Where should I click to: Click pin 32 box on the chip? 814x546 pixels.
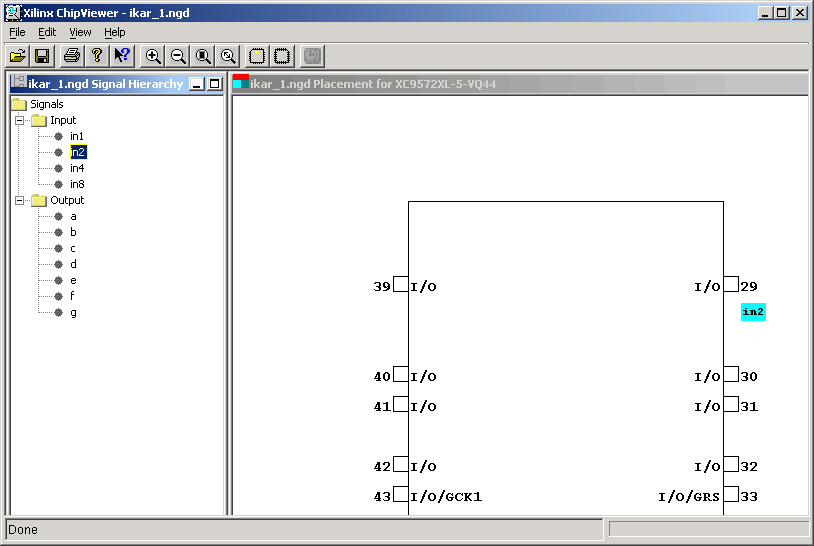coord(731,464)
